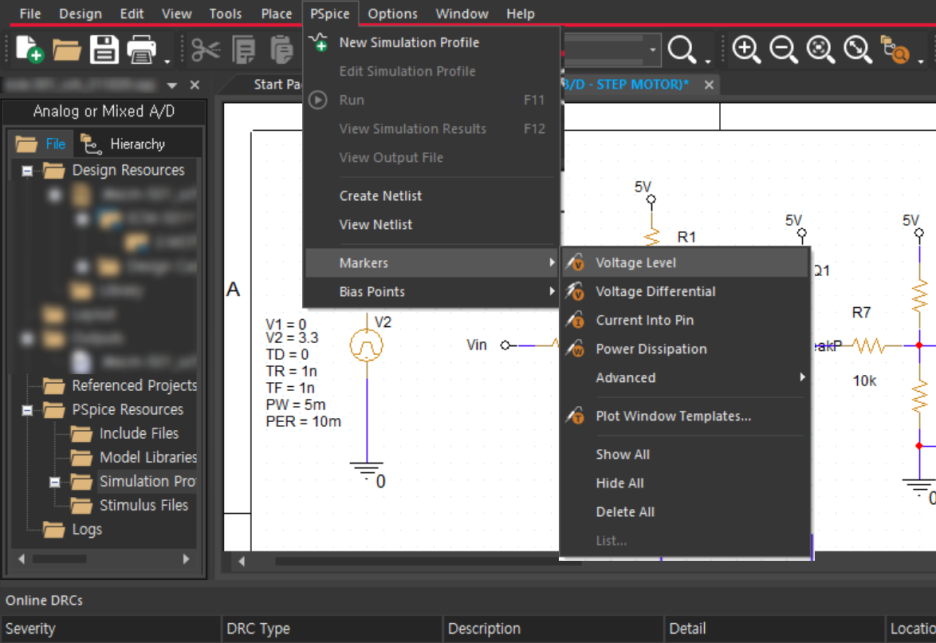This screenshot has height=643, width=936.
Task: Click the Print toolbar icon
Action: 141,50
